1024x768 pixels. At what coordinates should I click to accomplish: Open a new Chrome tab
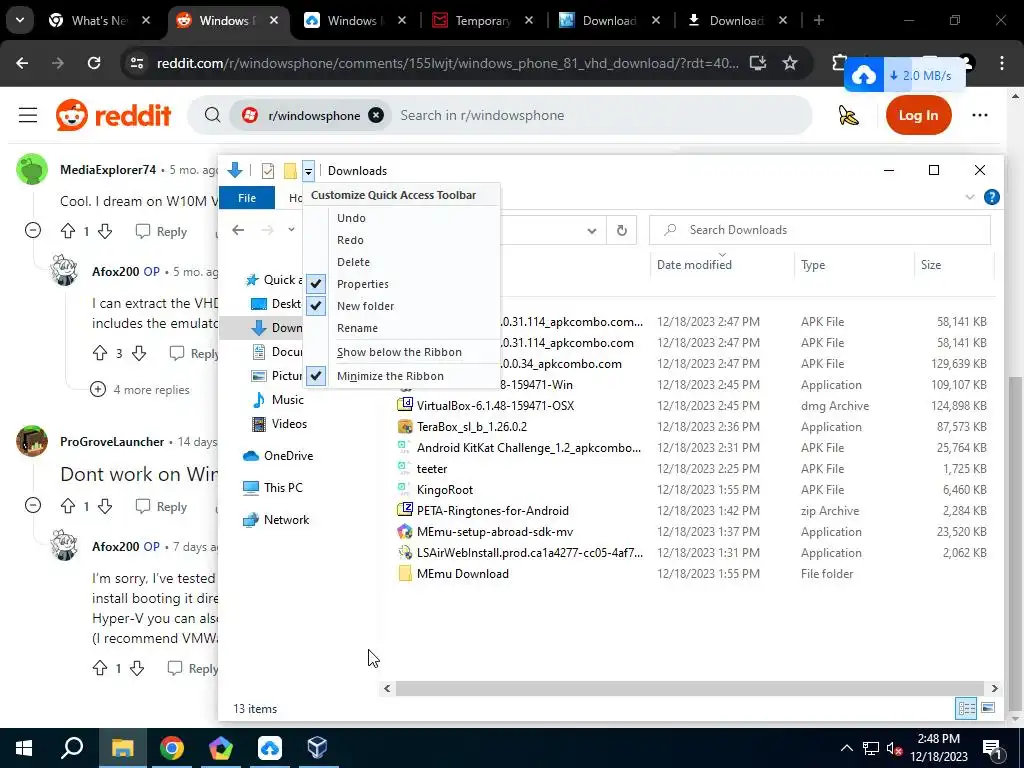818,20
